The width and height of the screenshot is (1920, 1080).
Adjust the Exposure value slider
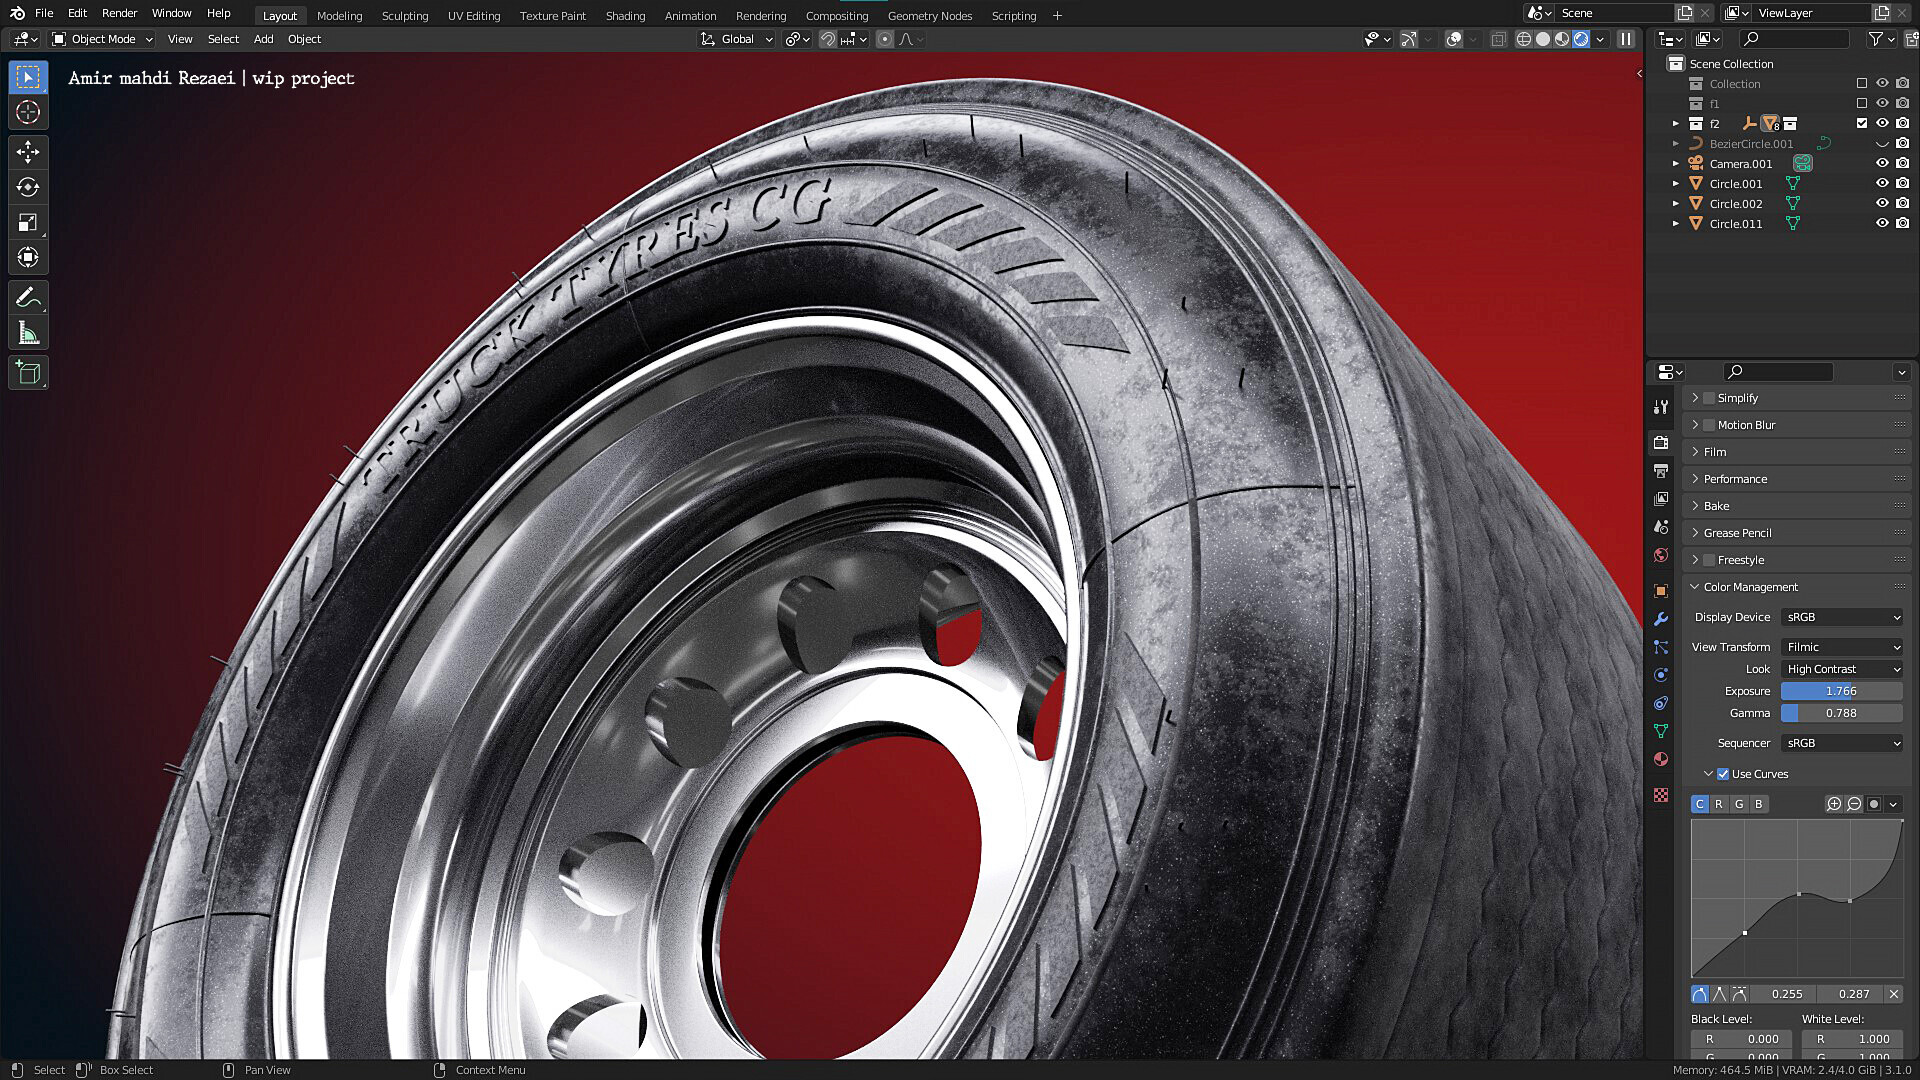(x=1841, y=690)
